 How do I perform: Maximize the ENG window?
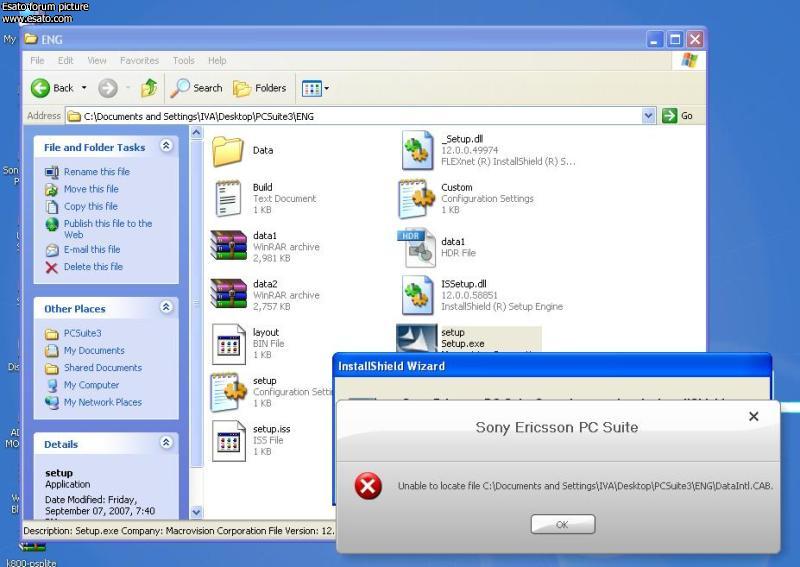pos(675,39)
